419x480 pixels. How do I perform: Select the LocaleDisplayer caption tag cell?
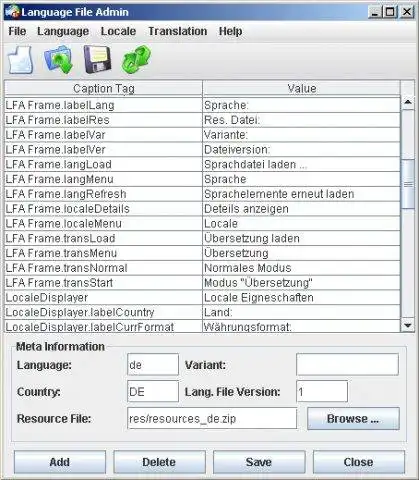(x=103, y=298)
